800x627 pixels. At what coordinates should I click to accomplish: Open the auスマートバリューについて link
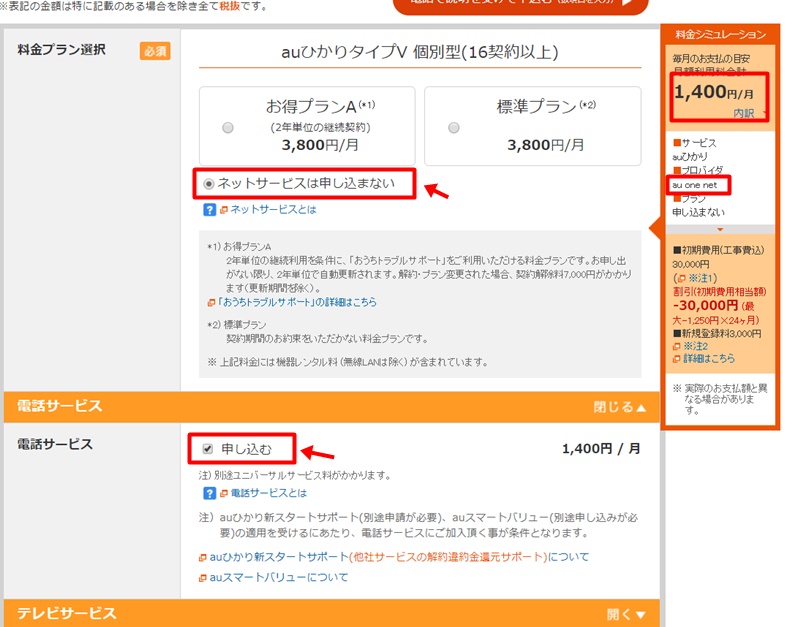tap(279, 577)
